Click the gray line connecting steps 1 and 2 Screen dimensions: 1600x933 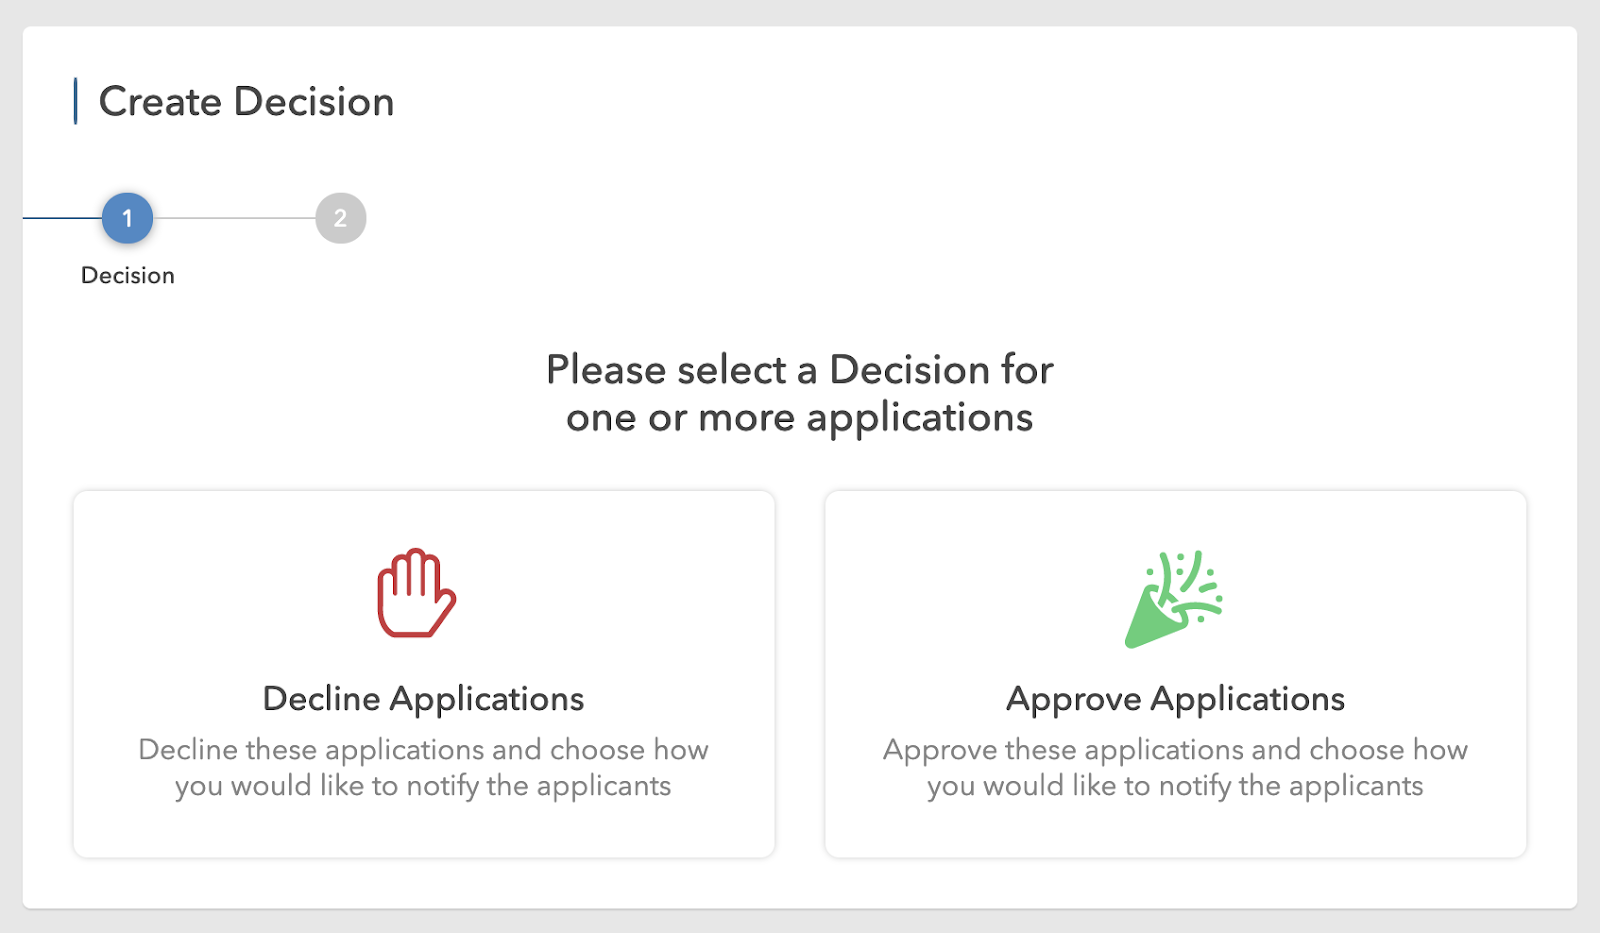pos(234,218)
